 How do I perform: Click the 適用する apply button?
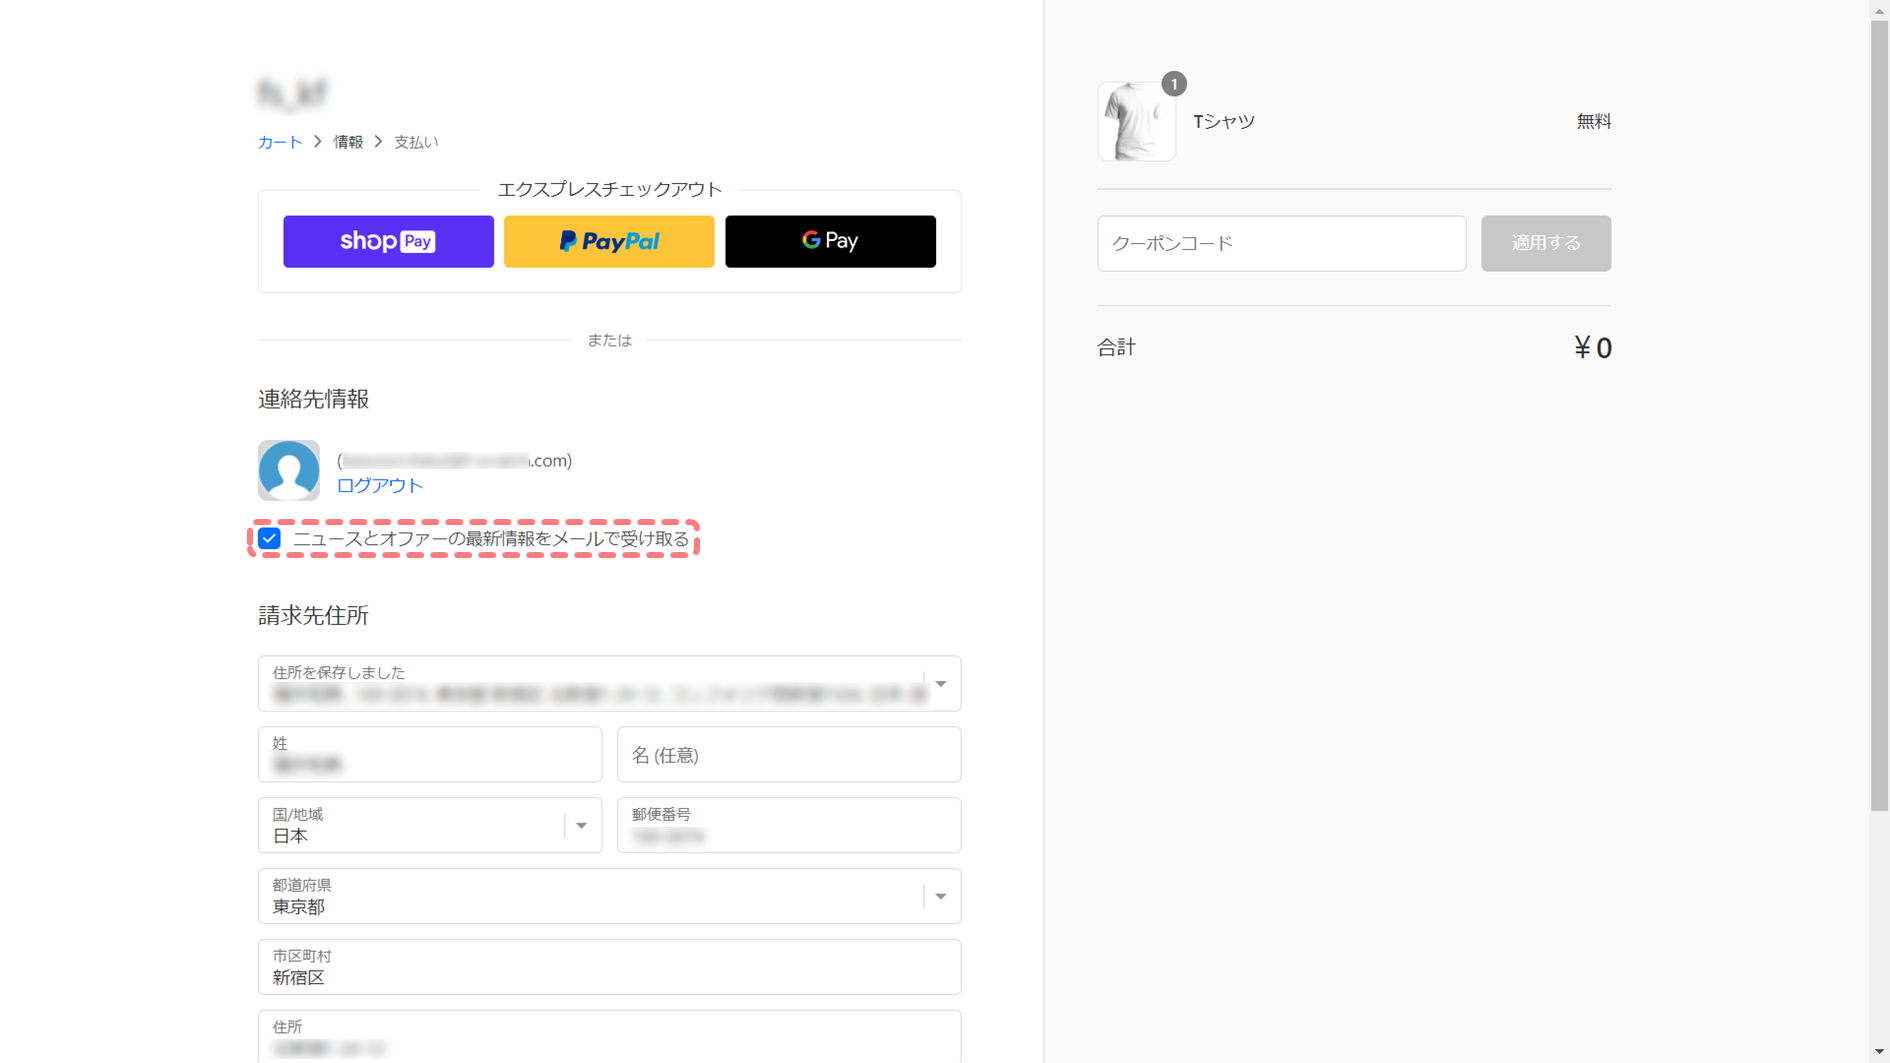click(1546, 243)
